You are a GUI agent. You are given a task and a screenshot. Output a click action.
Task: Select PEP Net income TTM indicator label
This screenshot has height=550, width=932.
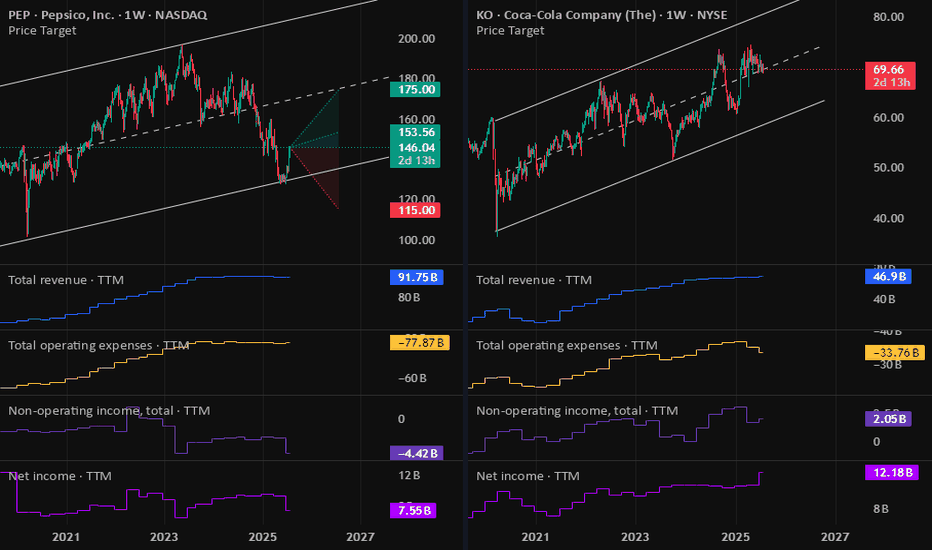[x=59, y=476]
